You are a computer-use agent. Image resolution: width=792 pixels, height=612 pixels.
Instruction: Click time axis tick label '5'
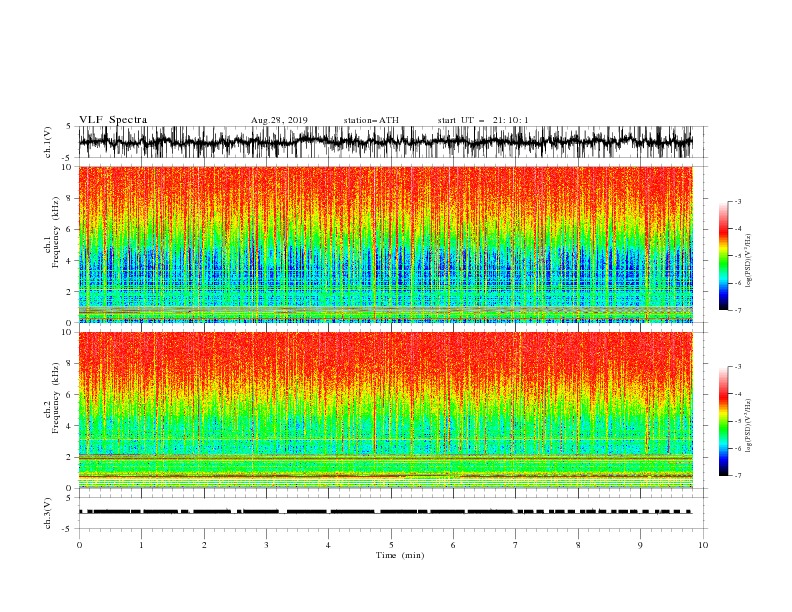pos(391,545)
